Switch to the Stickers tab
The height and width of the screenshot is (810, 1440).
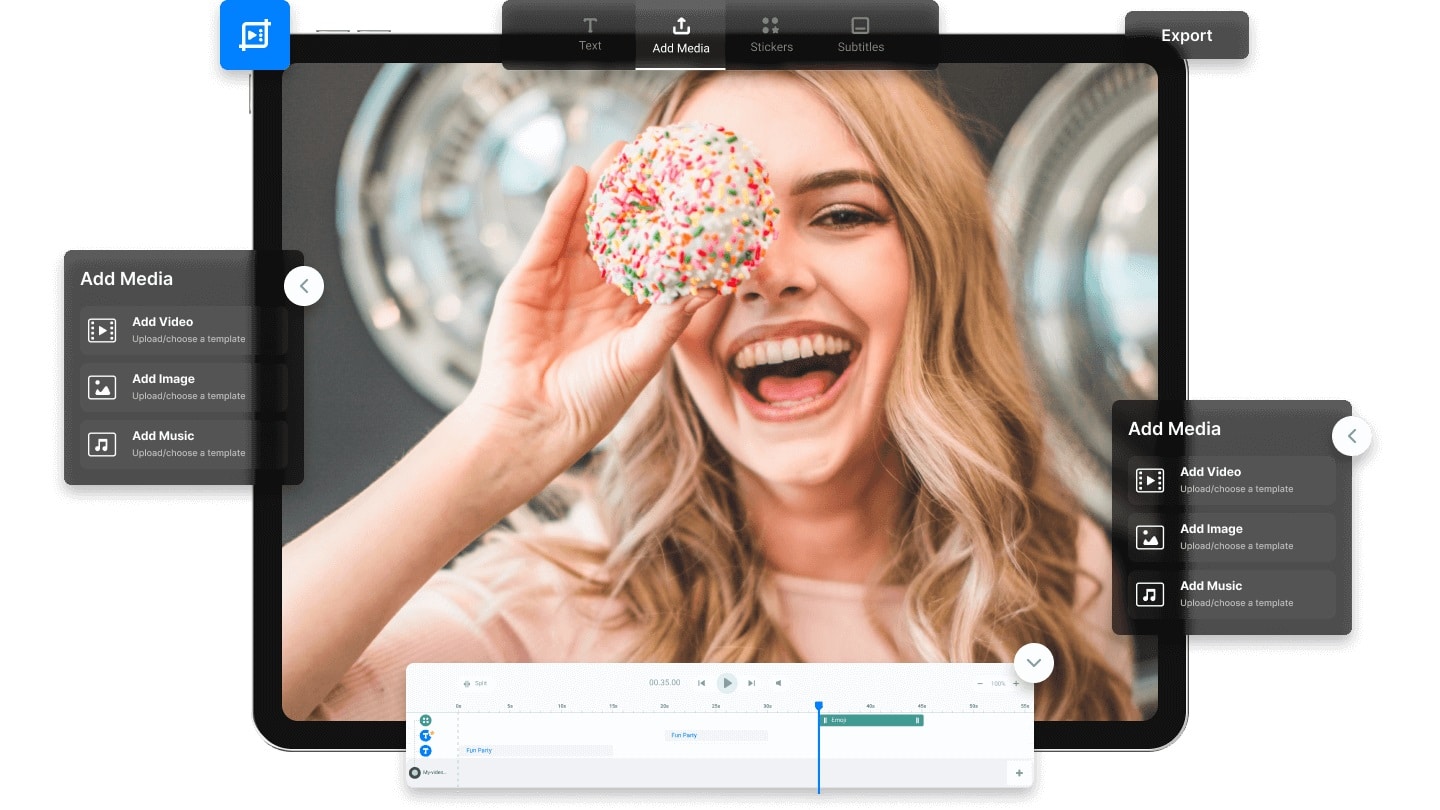click(x=771, y=36)
